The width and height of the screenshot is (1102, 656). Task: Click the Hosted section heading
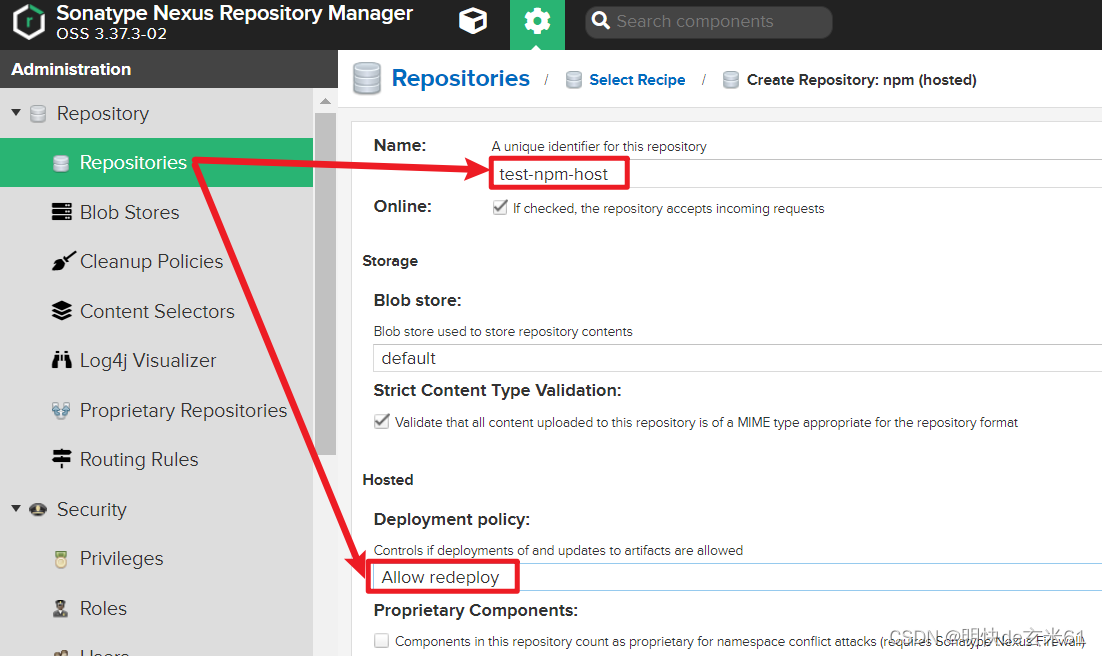388,480
